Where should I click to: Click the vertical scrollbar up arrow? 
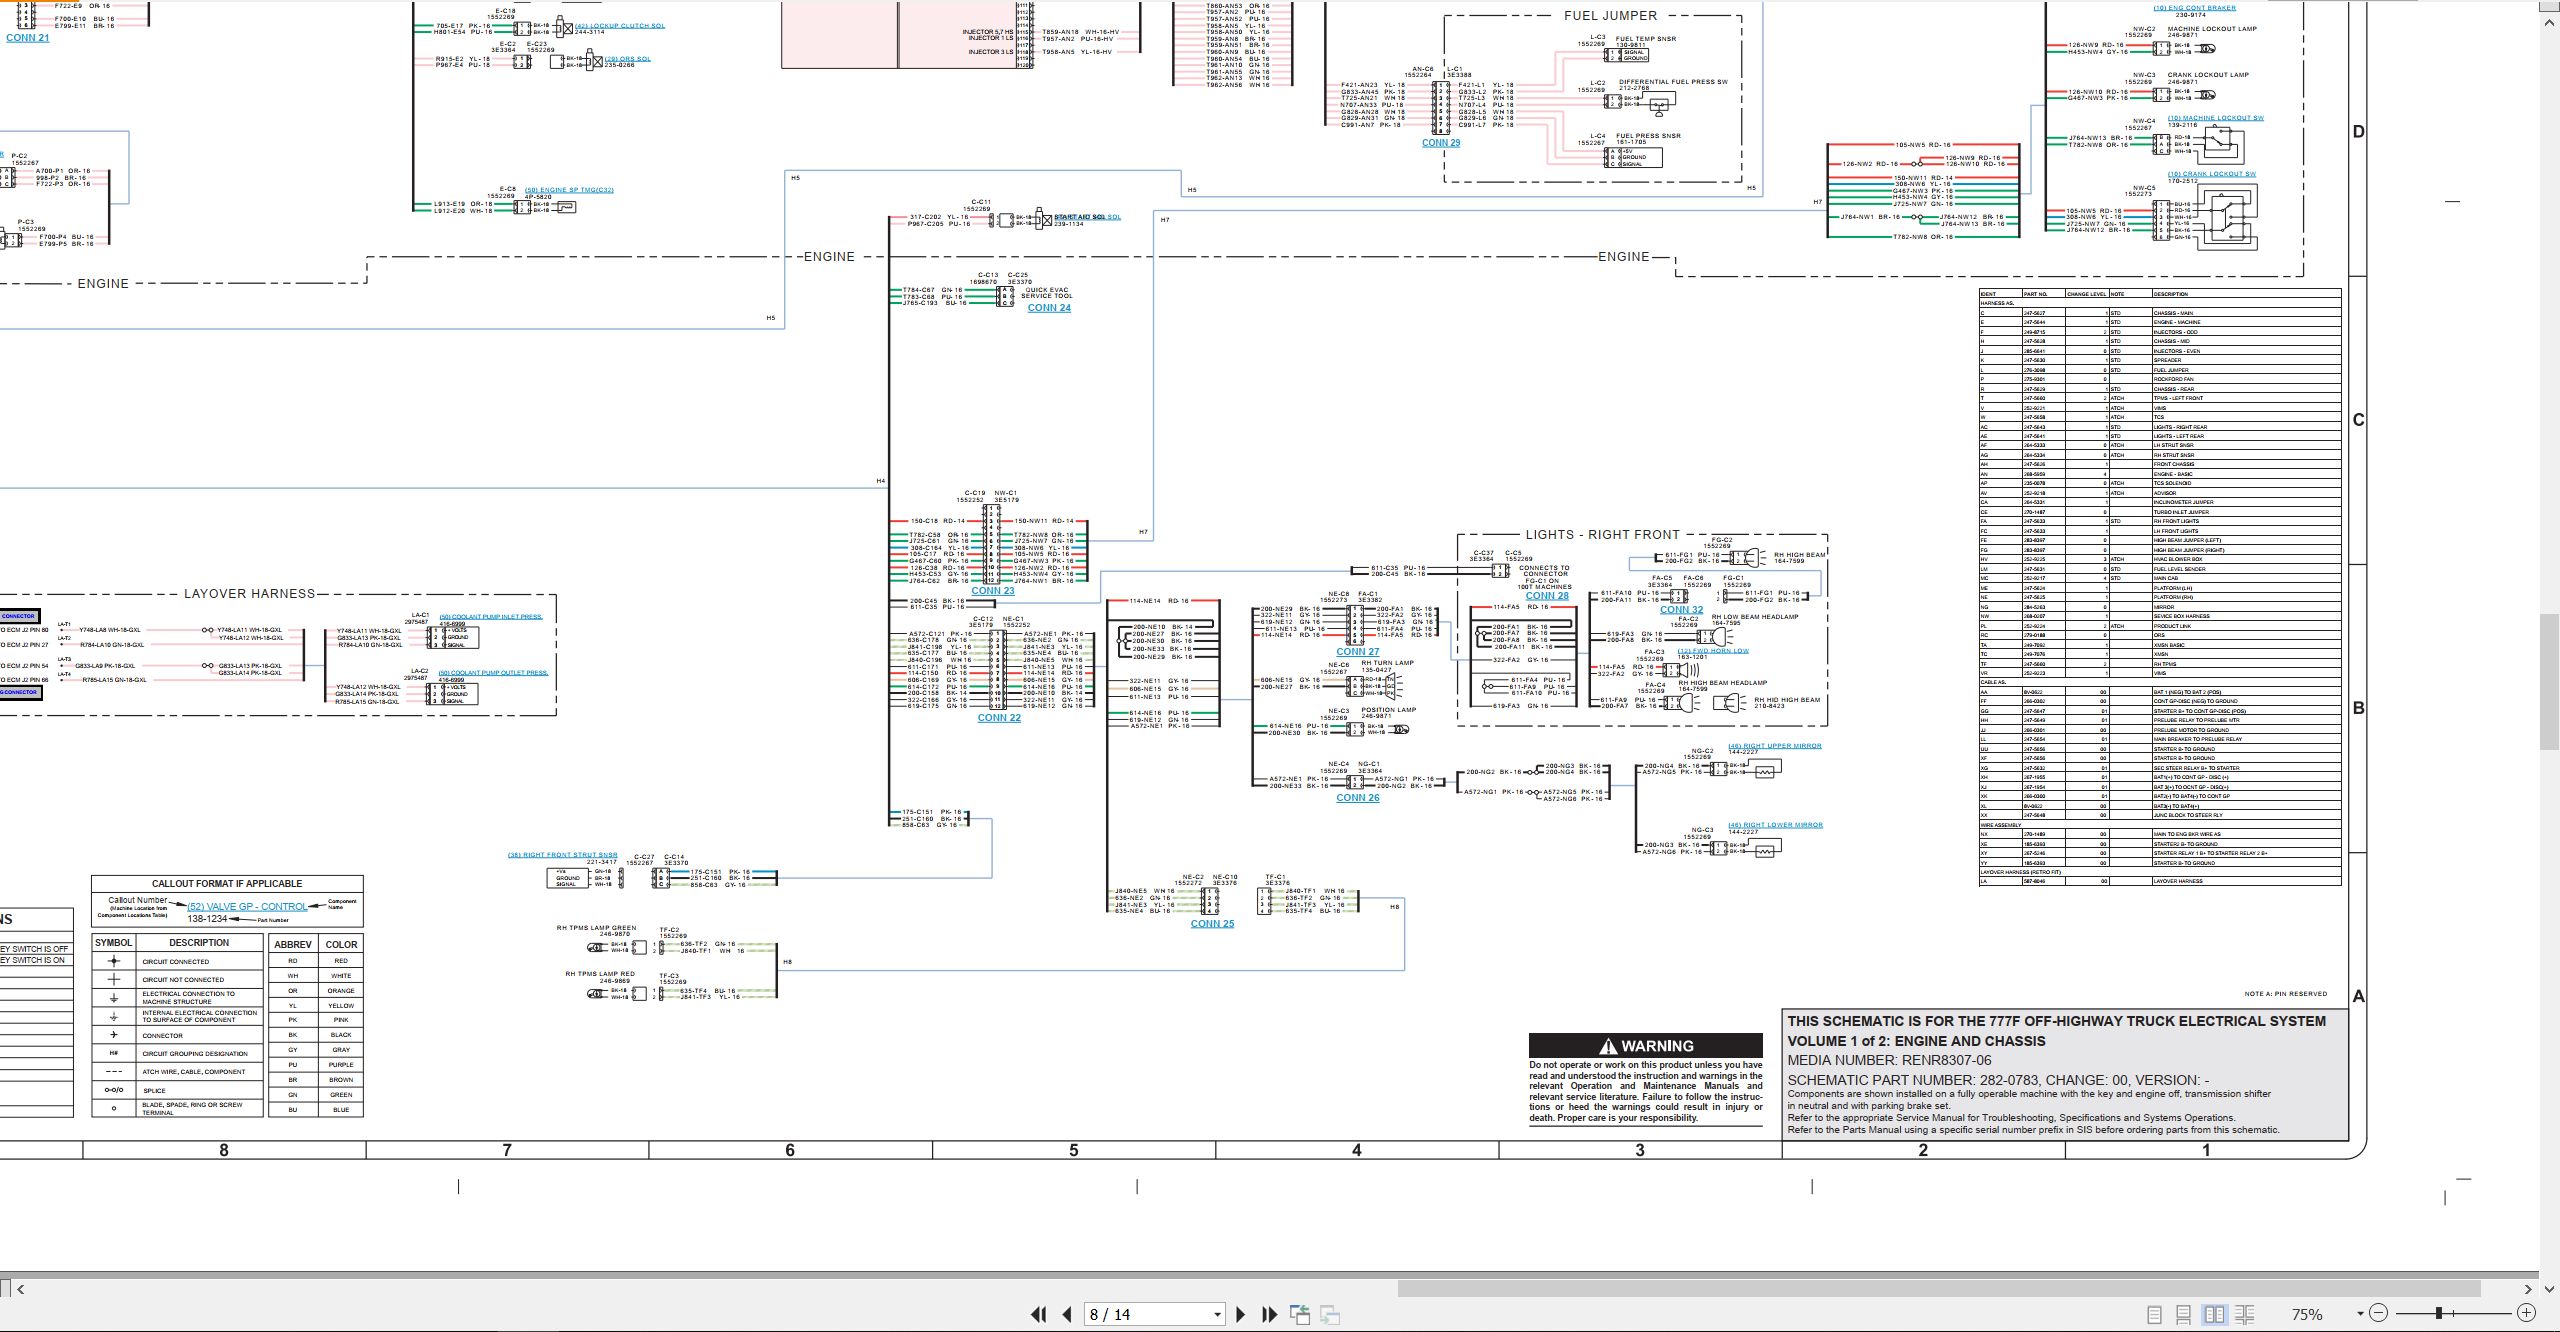click(2549, 21)
